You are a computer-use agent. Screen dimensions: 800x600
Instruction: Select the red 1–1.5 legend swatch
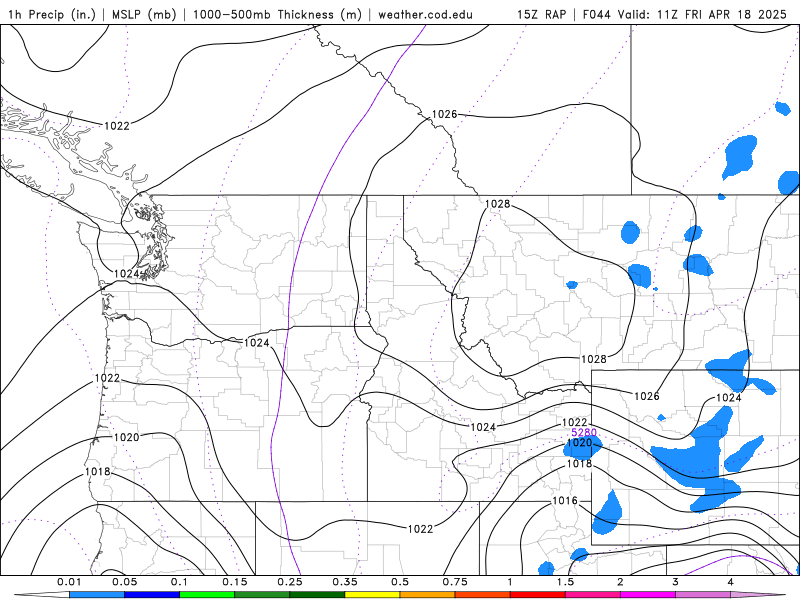538,595
